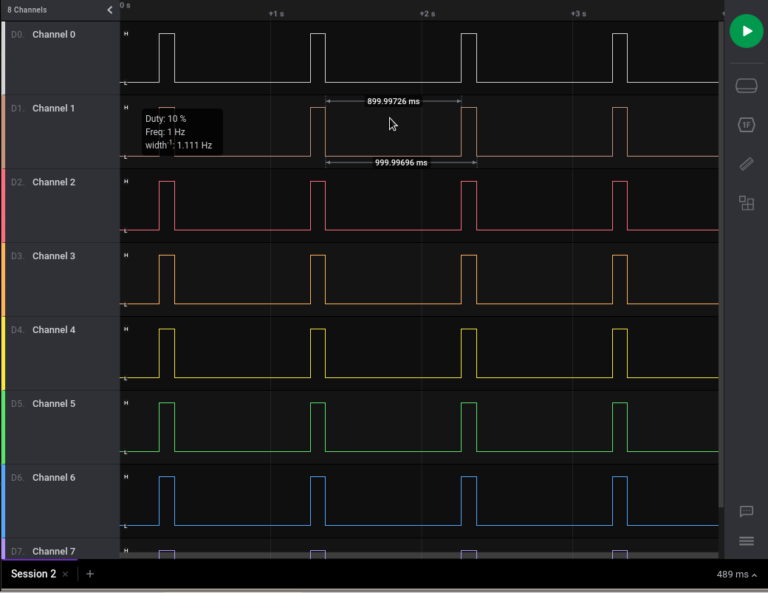Image resolution: width=768 pixels, height=593 pixels.
Task: Click the +2 s timeline ruler marker
Action: coord(426,14)
